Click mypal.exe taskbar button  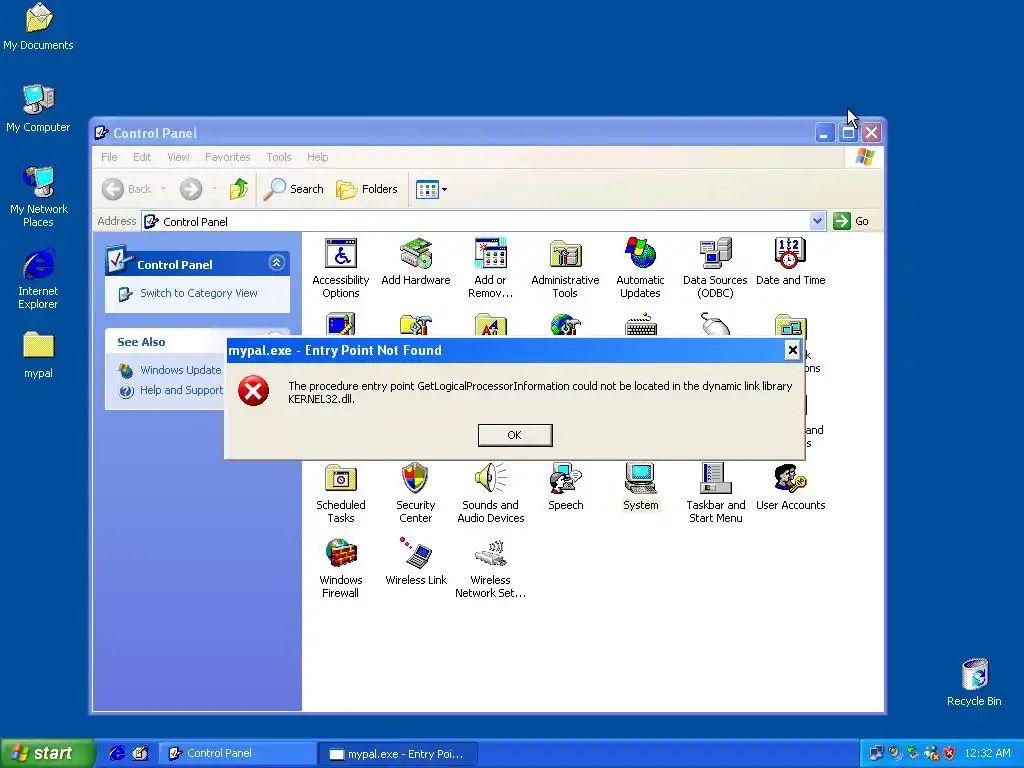[398, 754]
